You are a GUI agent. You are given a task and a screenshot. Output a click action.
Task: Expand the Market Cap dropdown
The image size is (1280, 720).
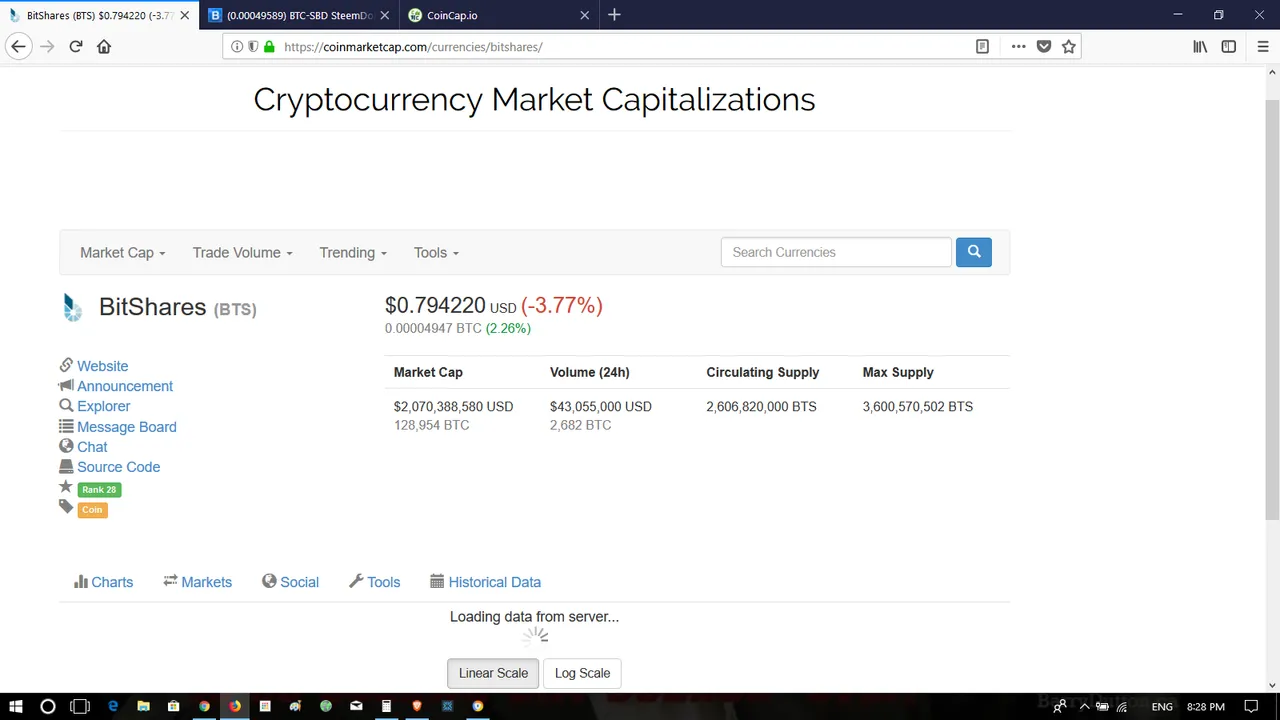[123, 253]
